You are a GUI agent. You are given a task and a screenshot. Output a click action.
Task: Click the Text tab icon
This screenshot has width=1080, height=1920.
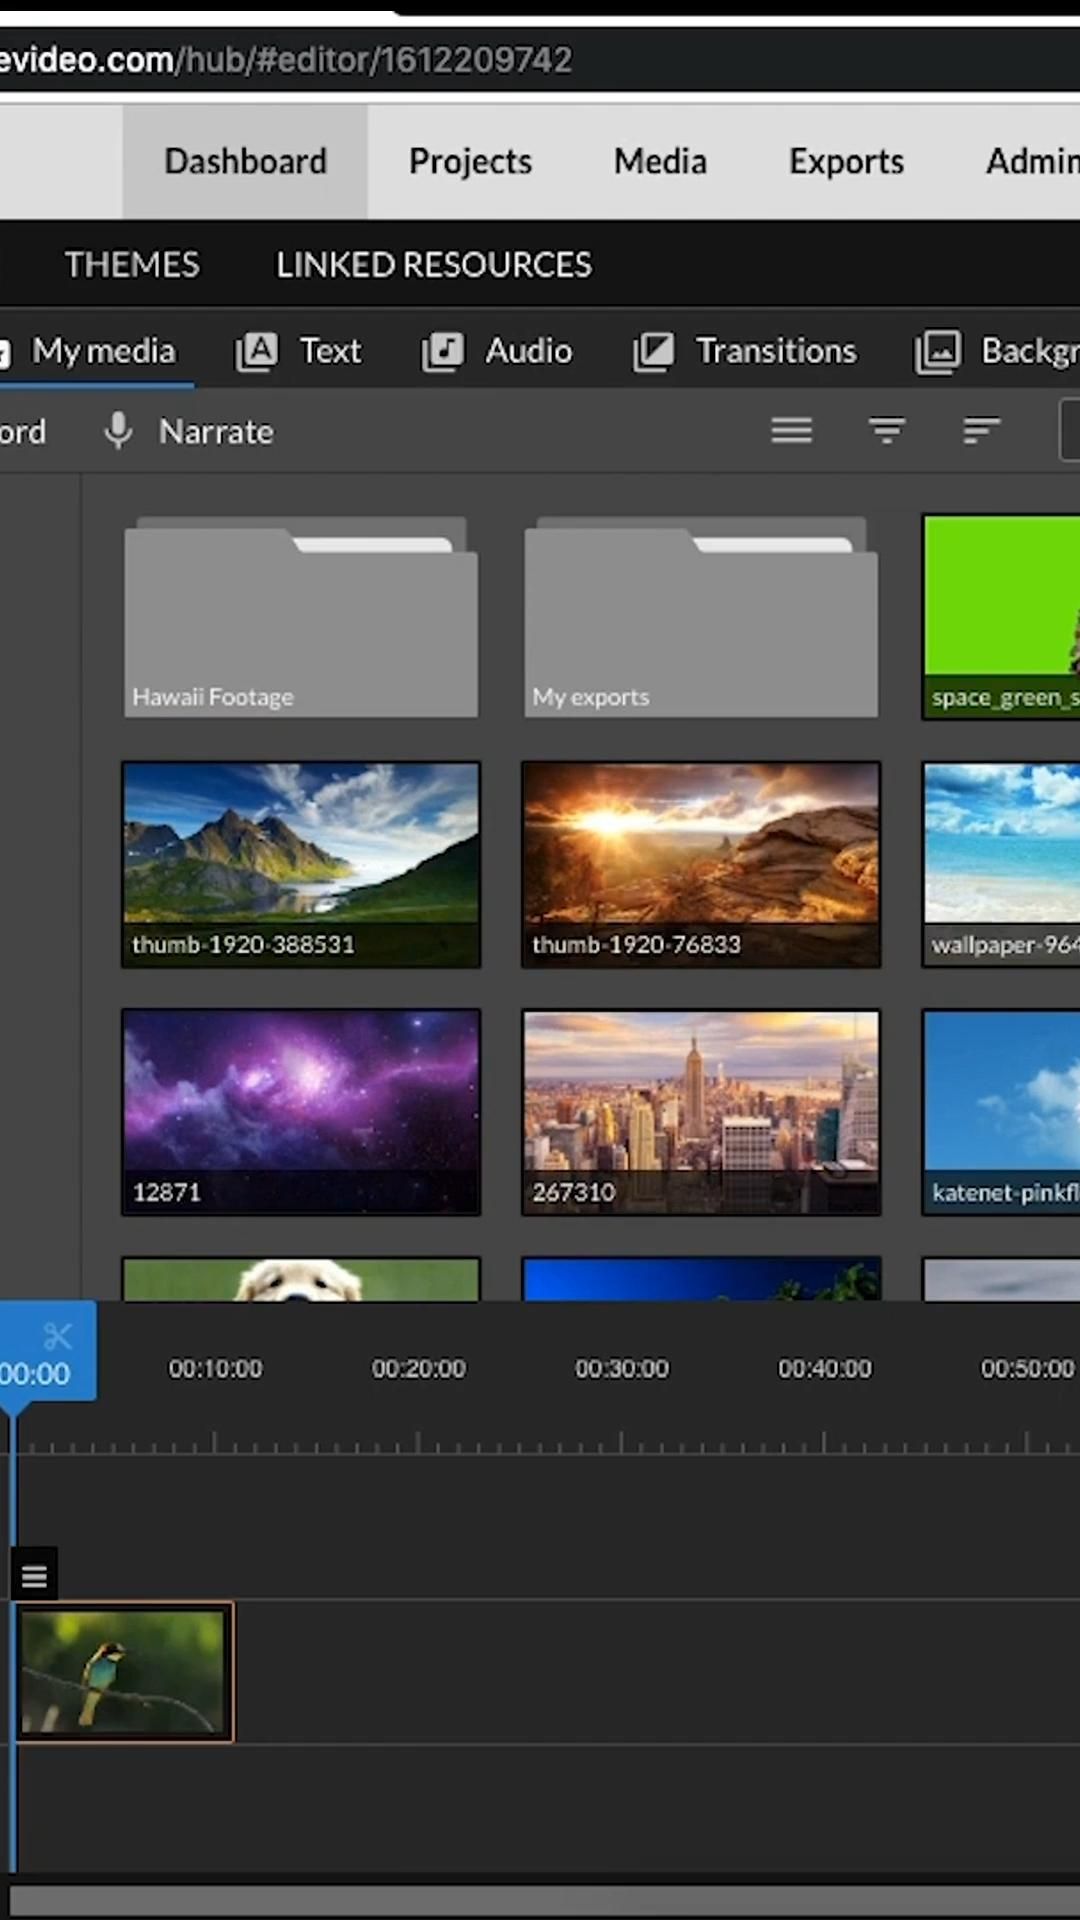(257, 352)
